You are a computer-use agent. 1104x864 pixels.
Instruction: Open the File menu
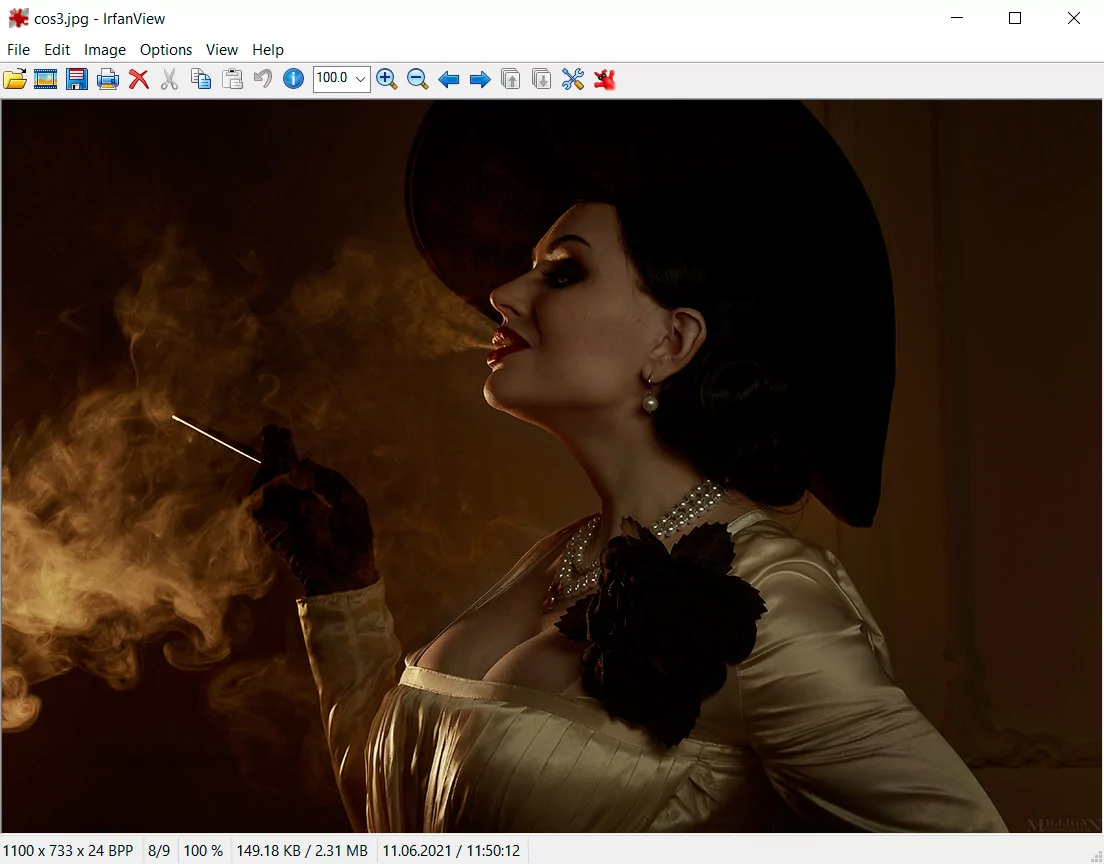[x=18, y=50]
